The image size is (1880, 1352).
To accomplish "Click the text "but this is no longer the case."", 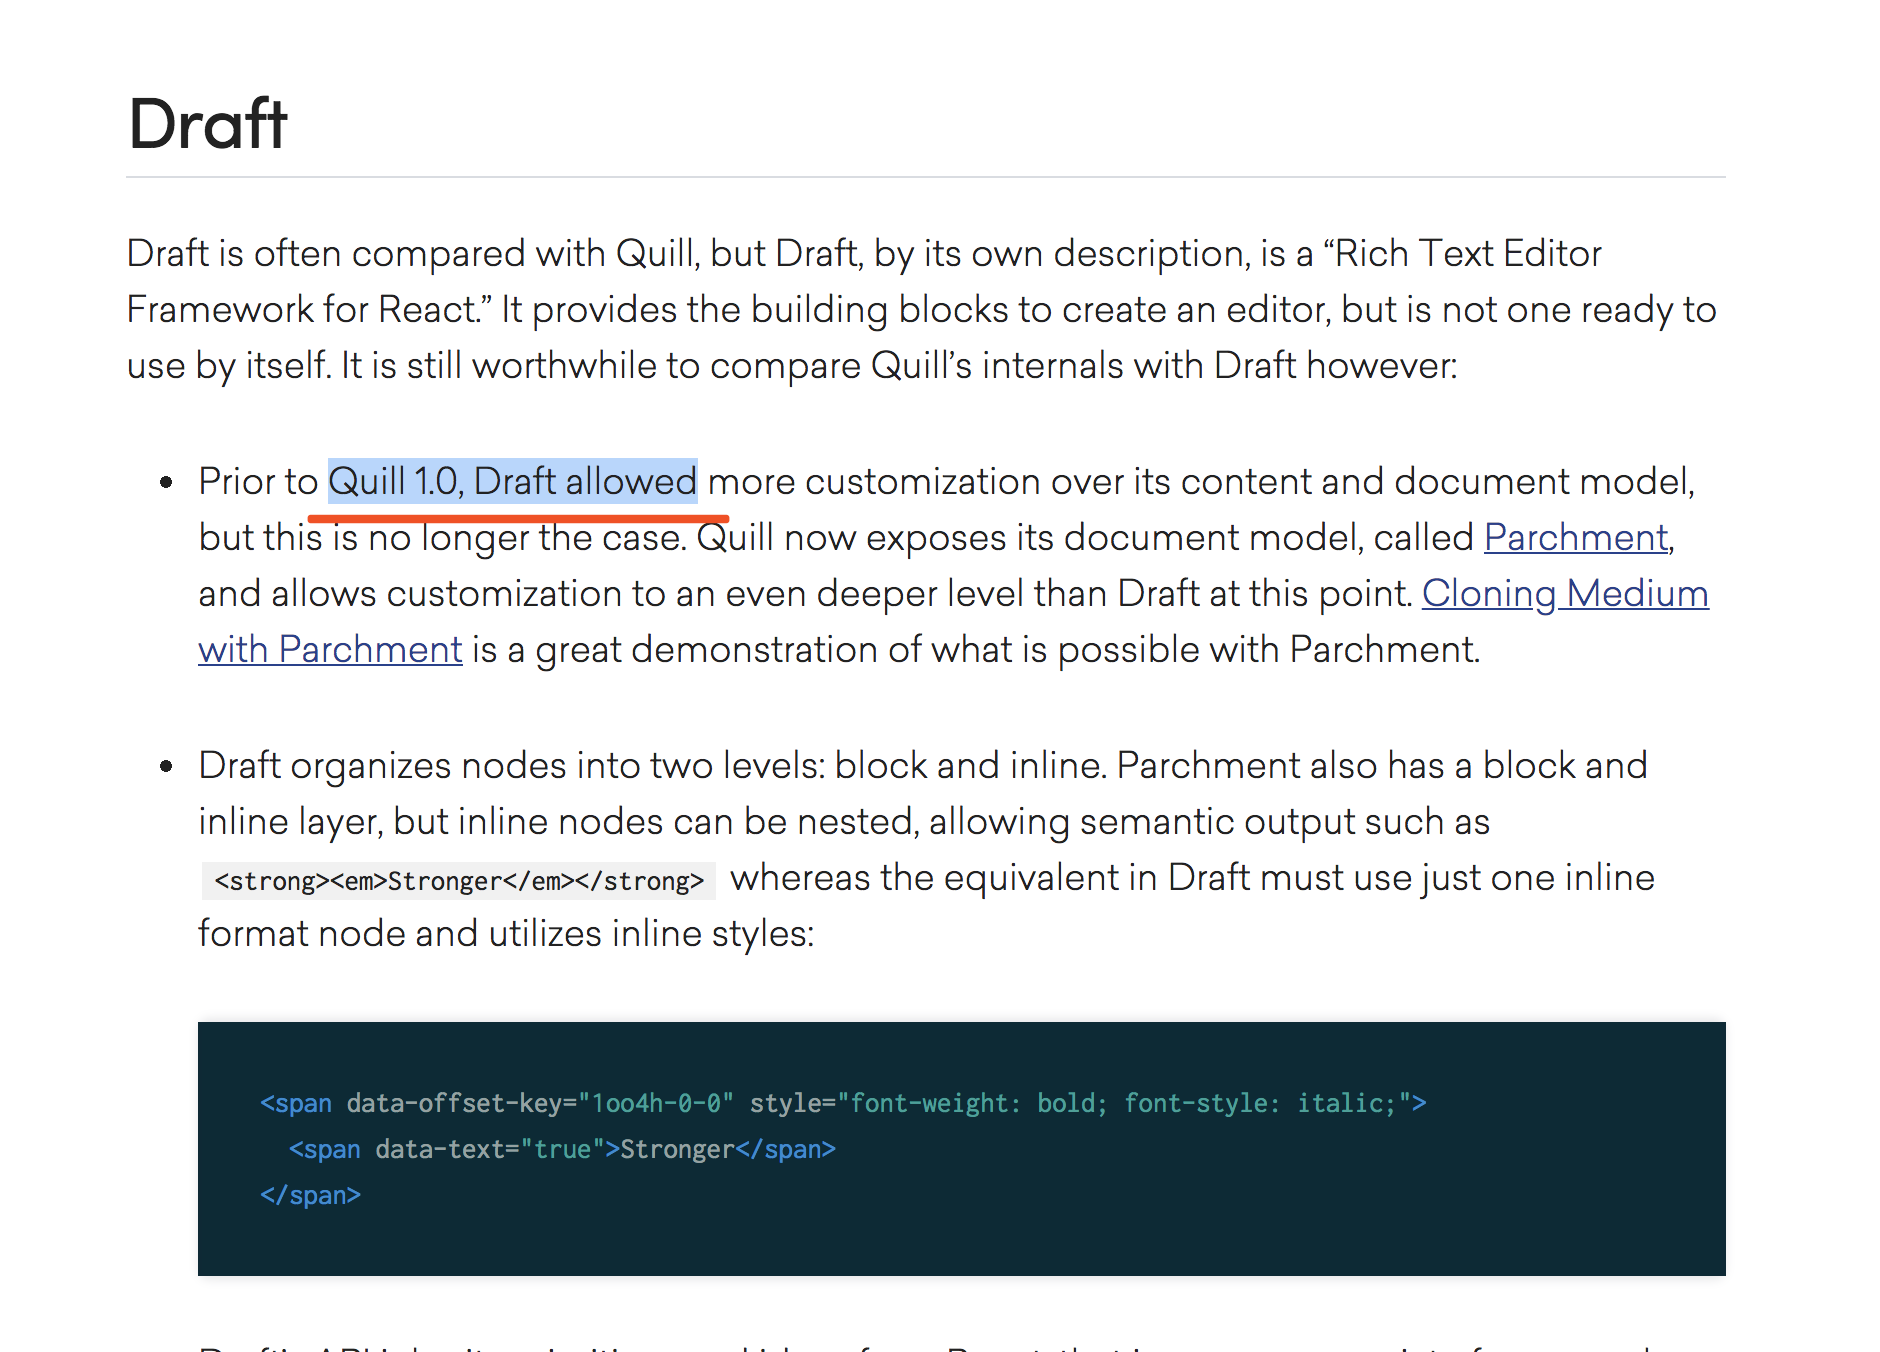I will [441, 538].
